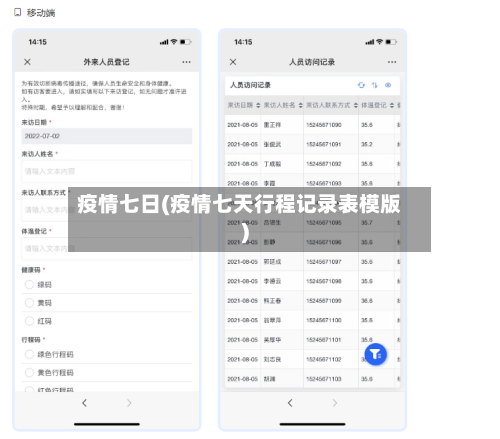500x439 pixels.
Task: Refresh the 人员访问记录 table
Action: tap(361, 85)
